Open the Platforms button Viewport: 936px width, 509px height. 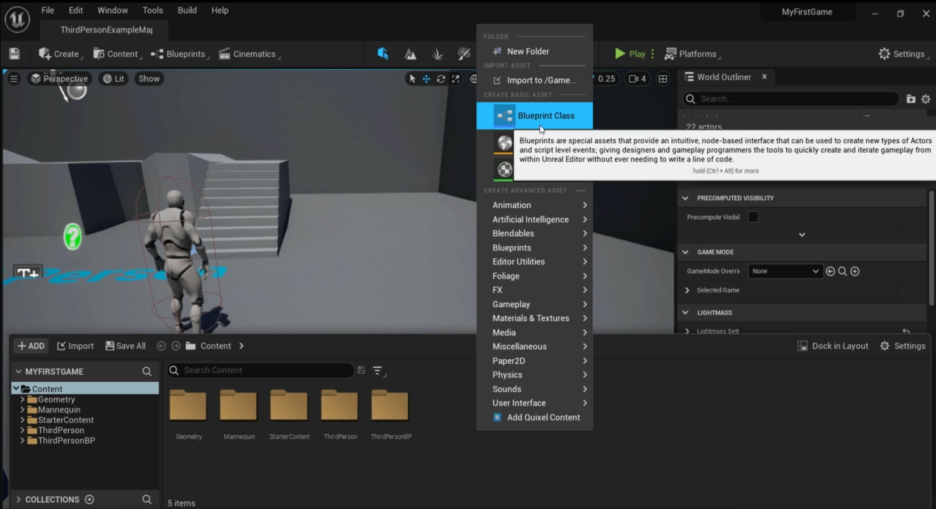pyautogui.click(x=692, y=54)
